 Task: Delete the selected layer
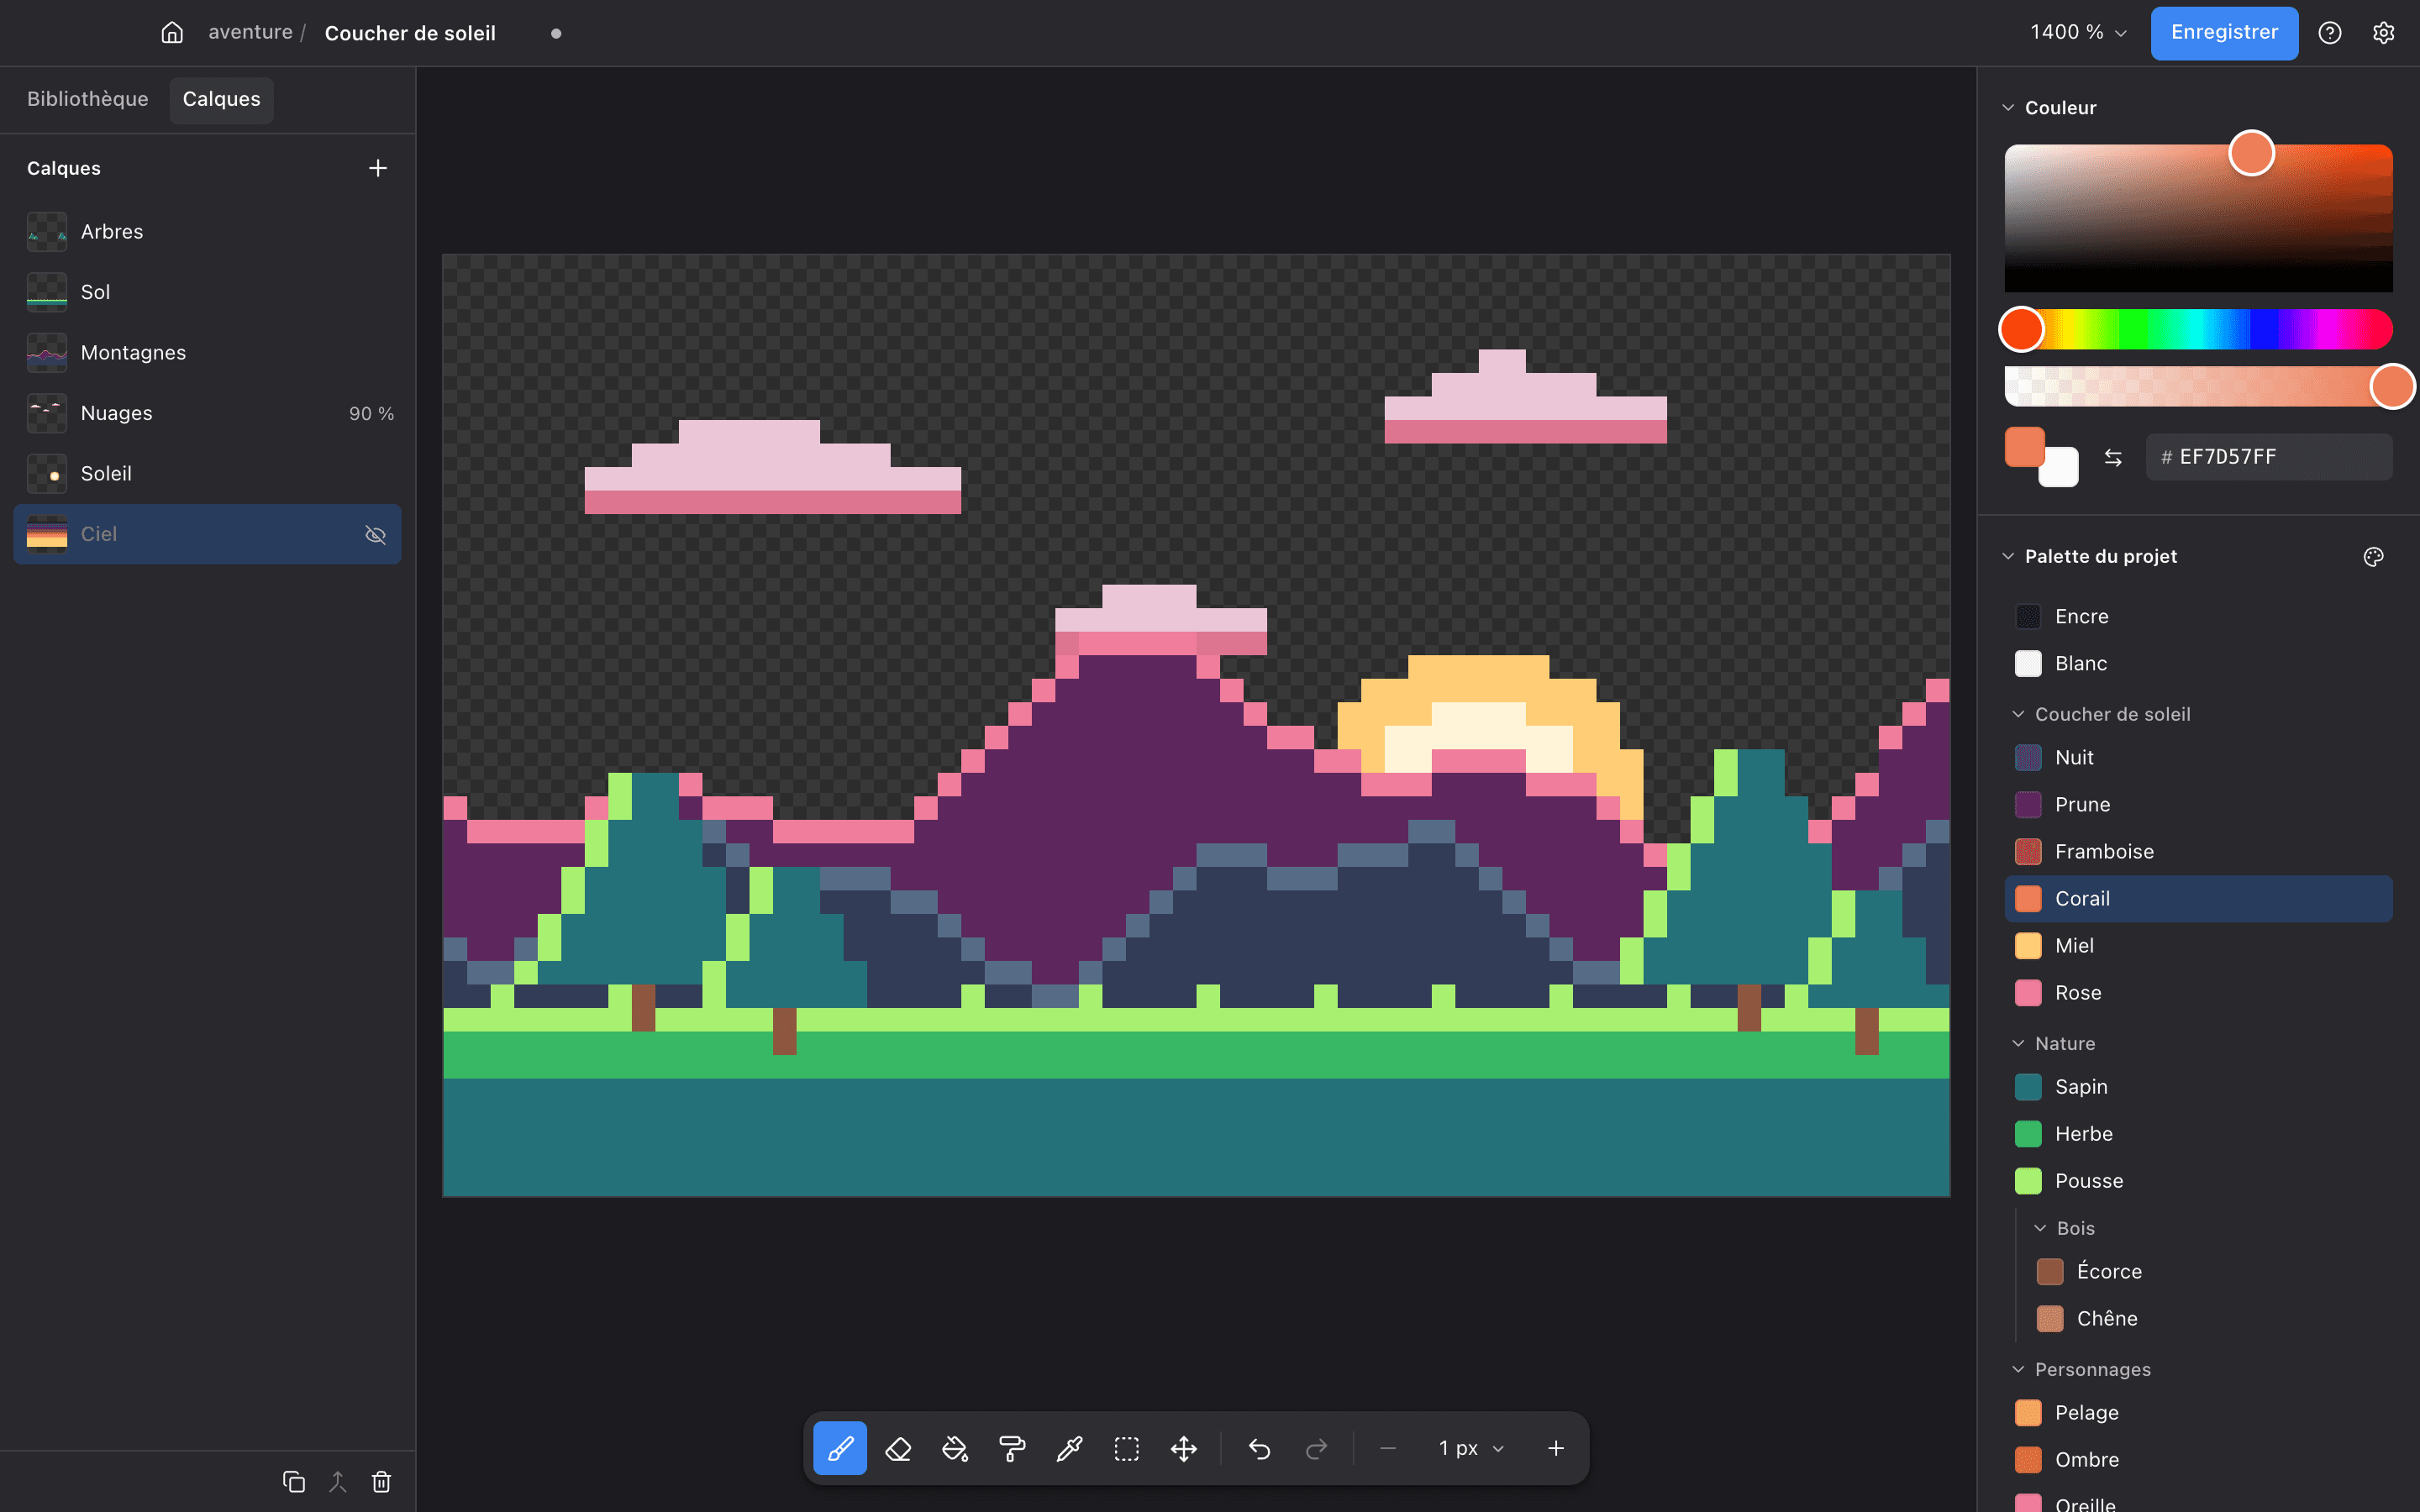[381, 1481]
